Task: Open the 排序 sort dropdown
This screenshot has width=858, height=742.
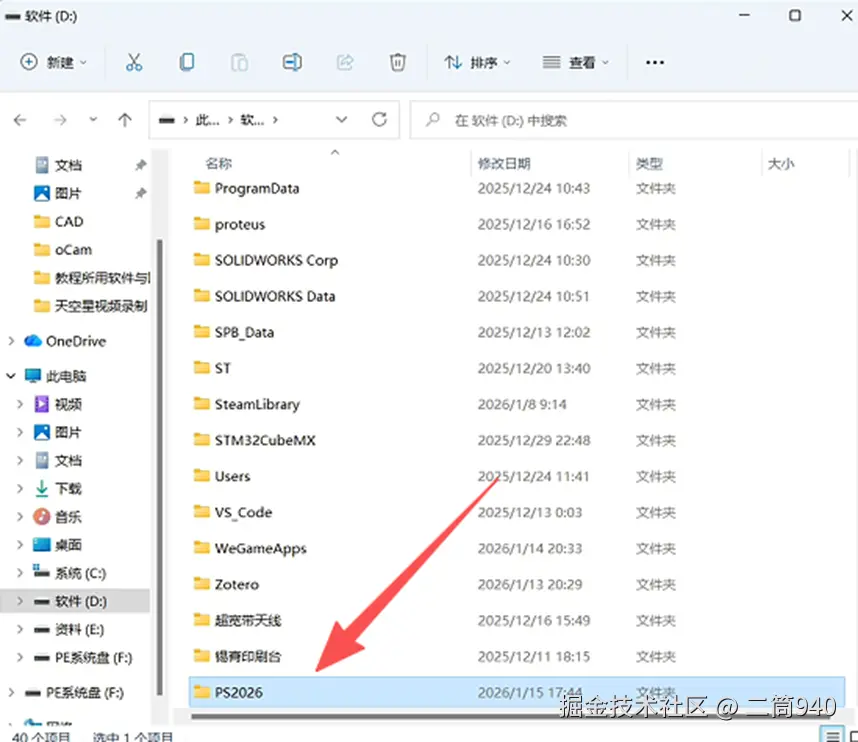Action: point(477,62)
